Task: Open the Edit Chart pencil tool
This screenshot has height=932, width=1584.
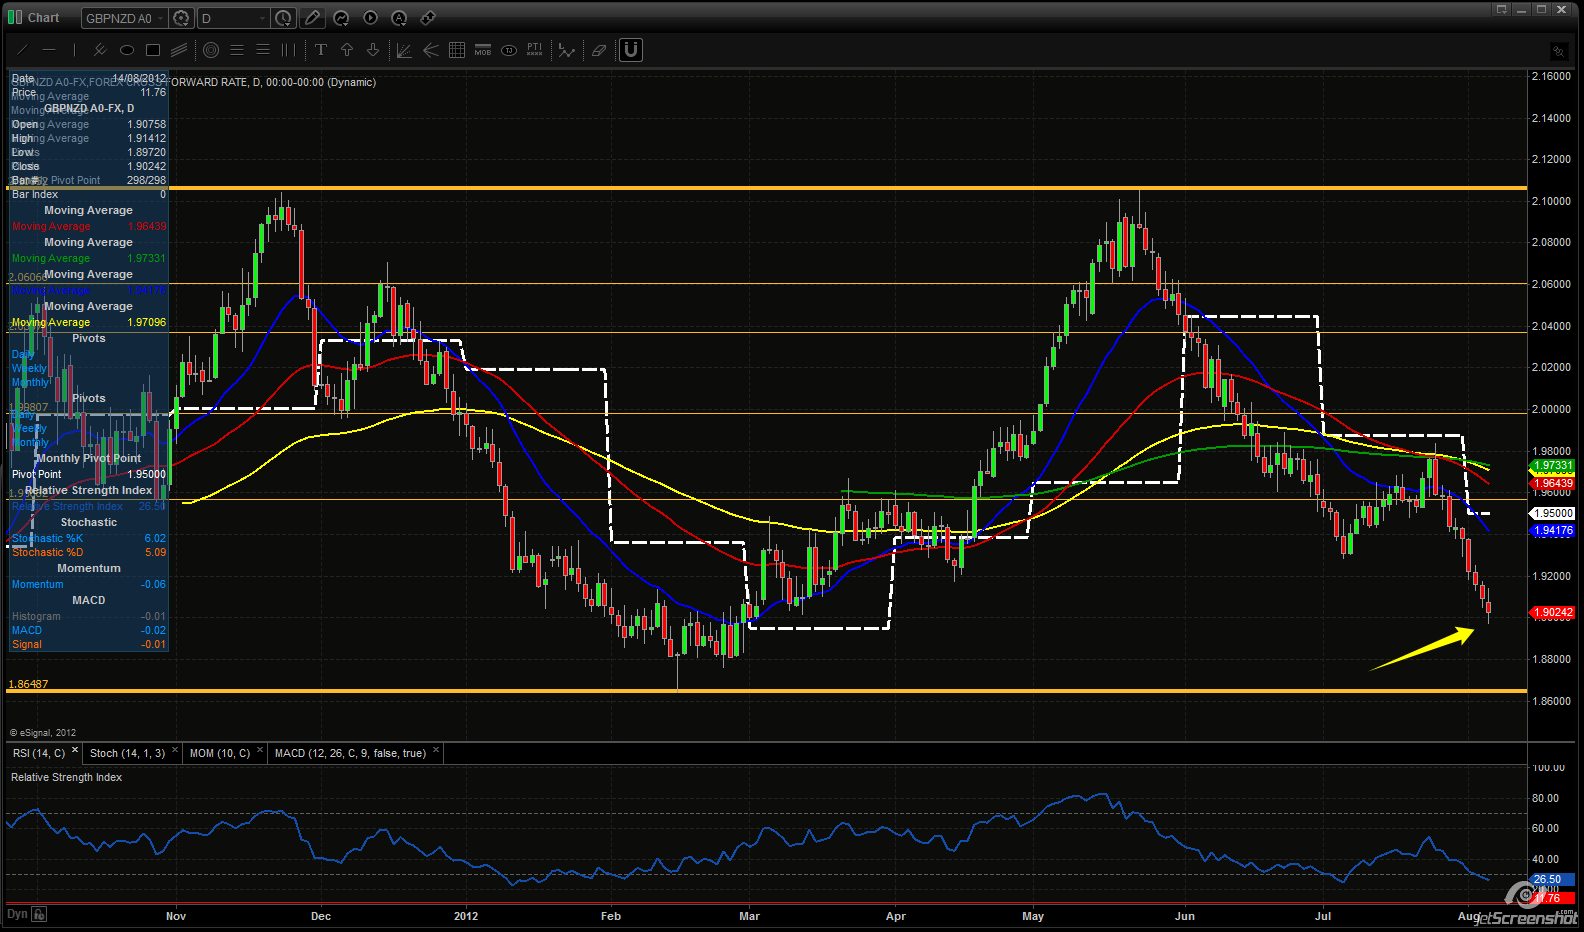Action: 312,18
